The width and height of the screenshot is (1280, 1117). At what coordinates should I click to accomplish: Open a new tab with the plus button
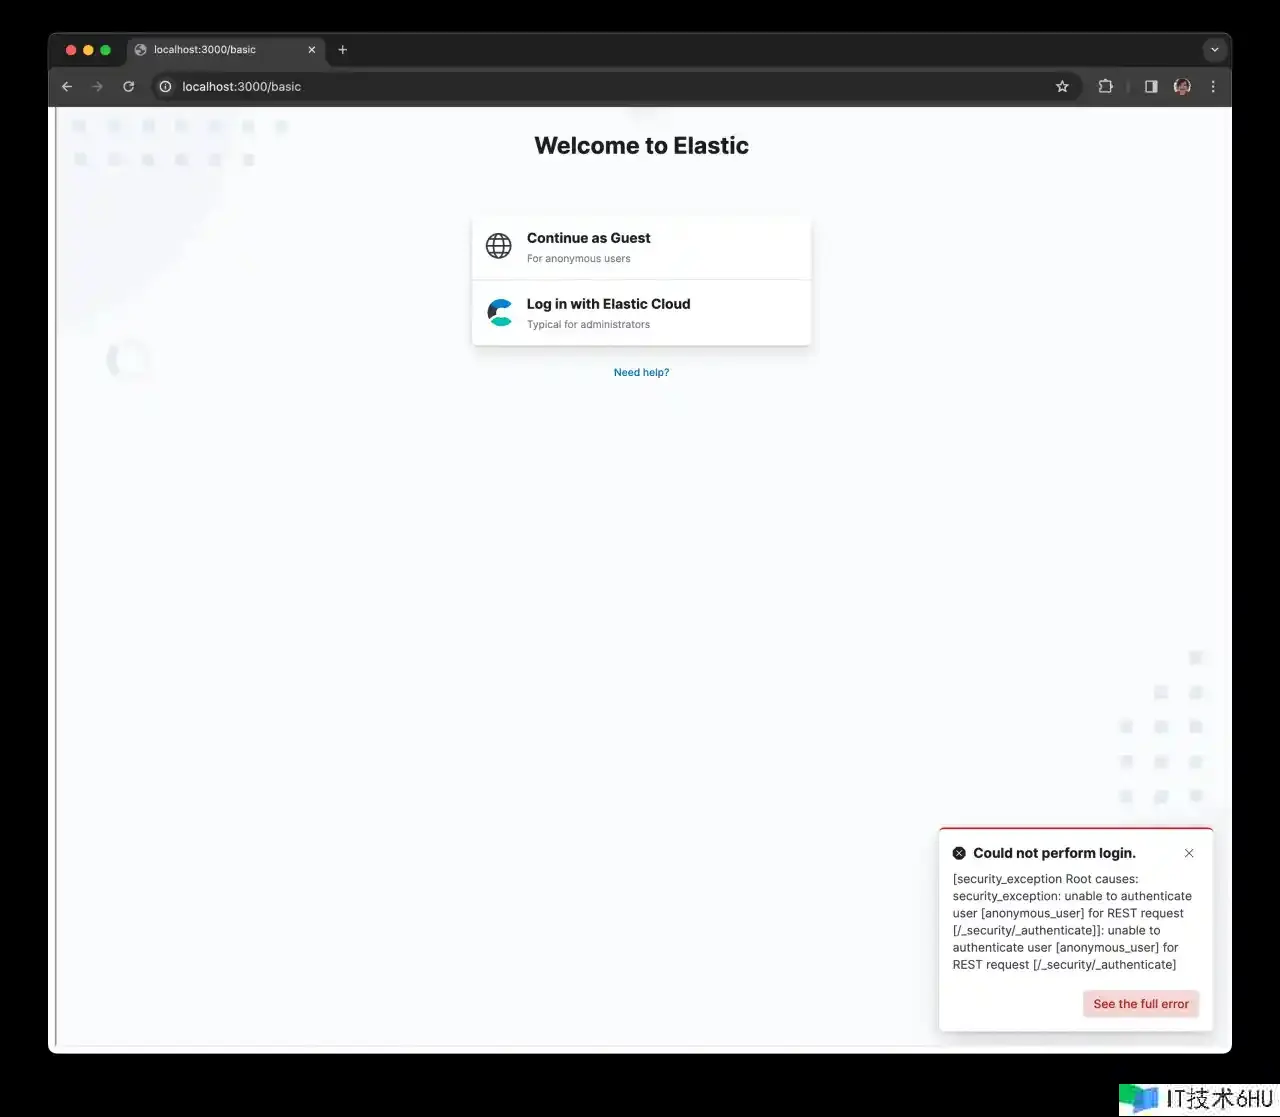tap(342, 49)
